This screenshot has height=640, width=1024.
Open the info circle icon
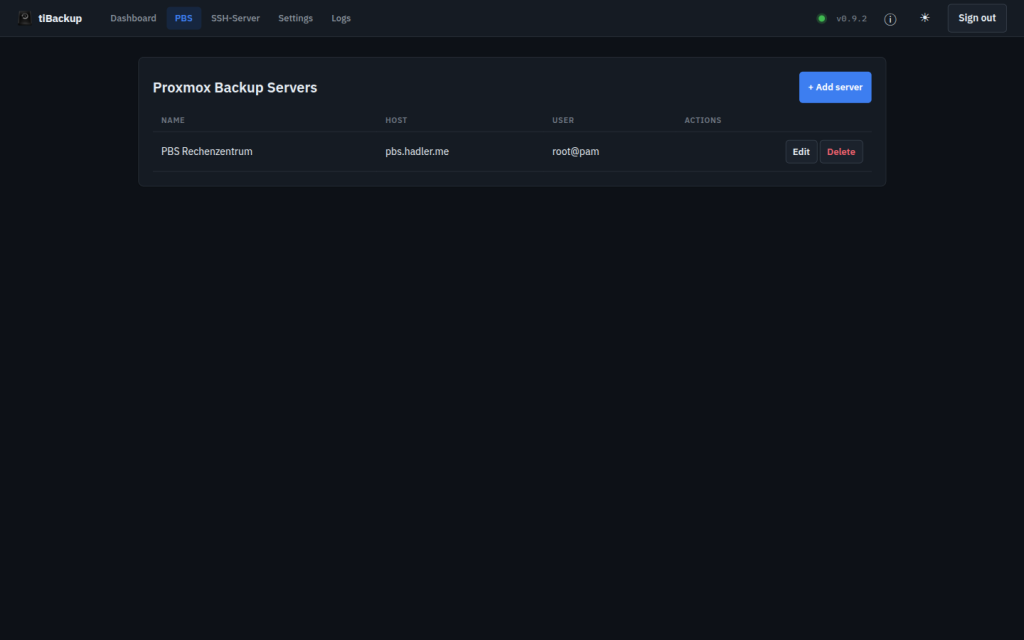pos(889,19)
